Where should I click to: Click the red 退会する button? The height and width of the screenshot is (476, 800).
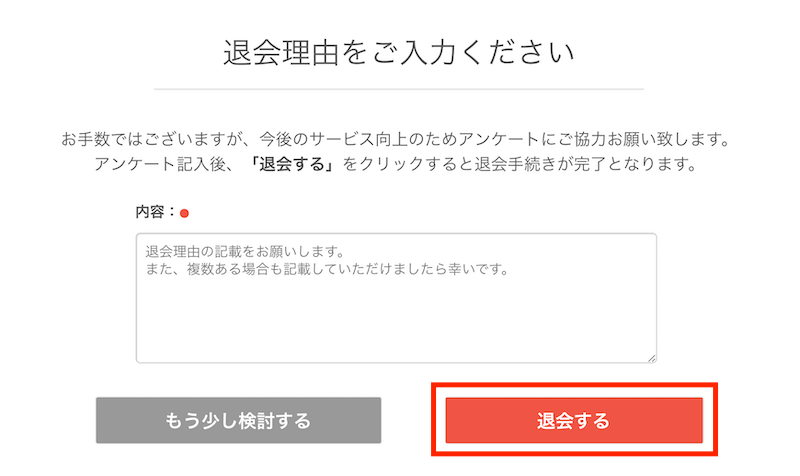[574, 421]
